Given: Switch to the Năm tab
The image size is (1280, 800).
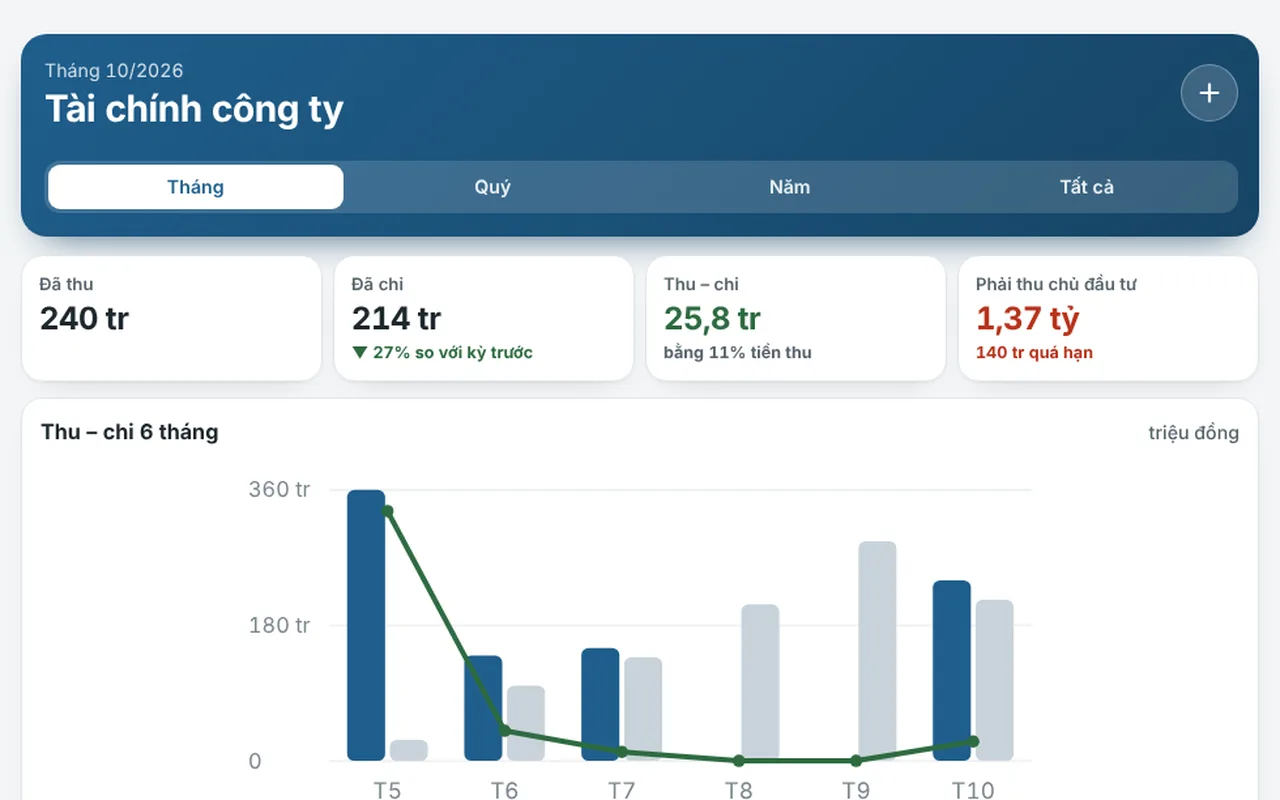Looking at the screenshot, I should (790, 187).
